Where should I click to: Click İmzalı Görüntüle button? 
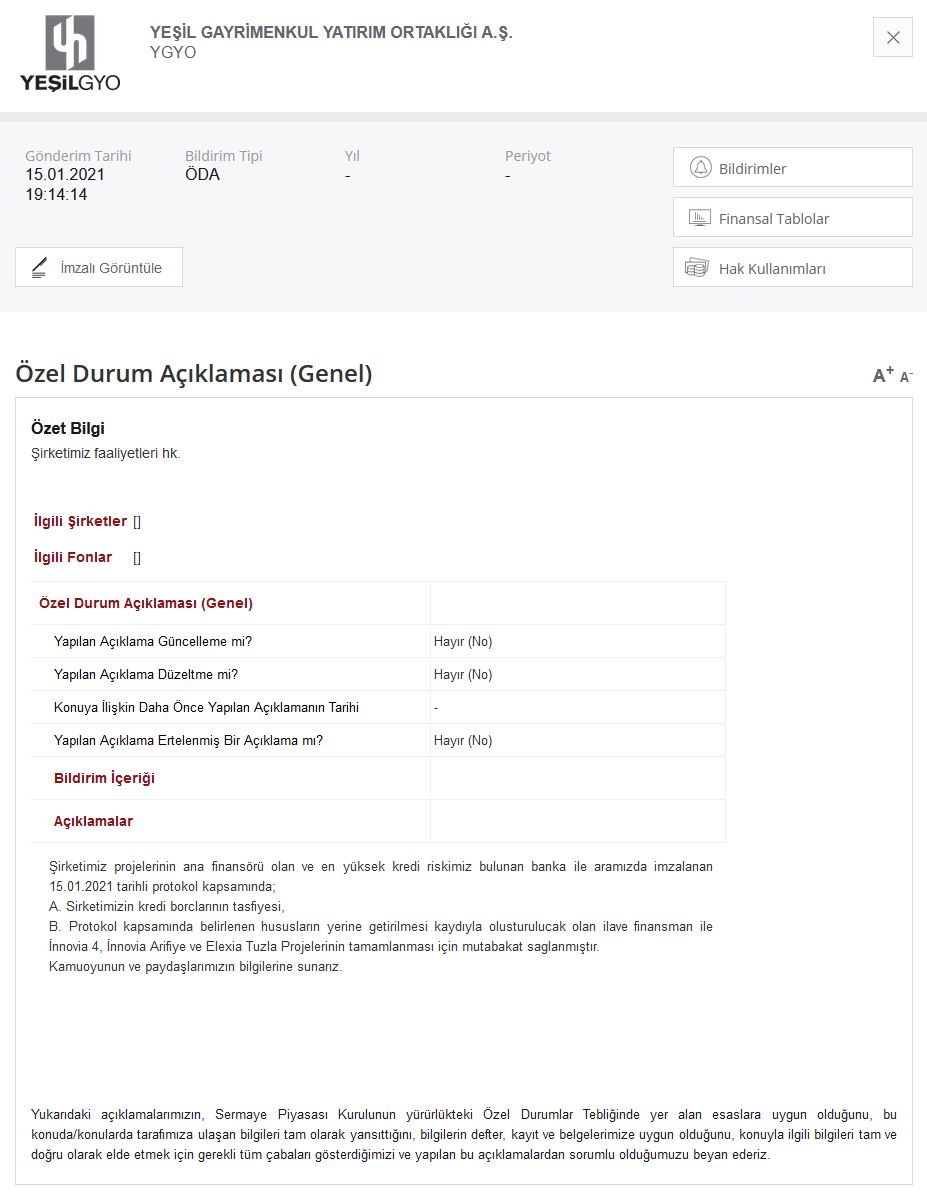click(99, 268)
